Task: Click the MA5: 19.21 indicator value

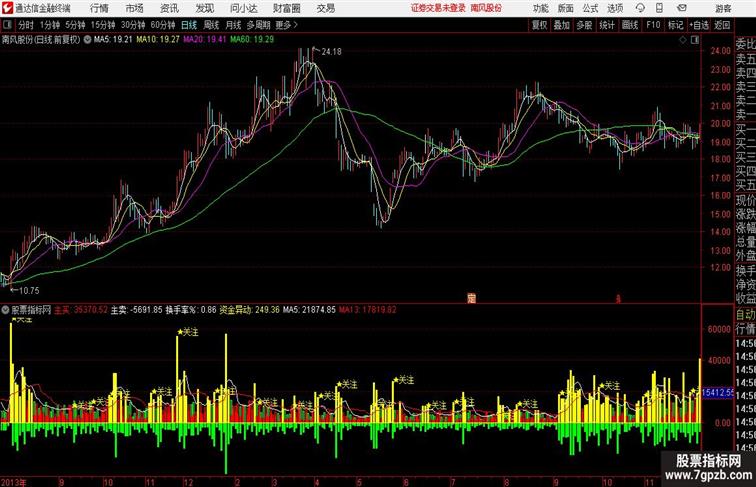Action: tap(113, 40)
